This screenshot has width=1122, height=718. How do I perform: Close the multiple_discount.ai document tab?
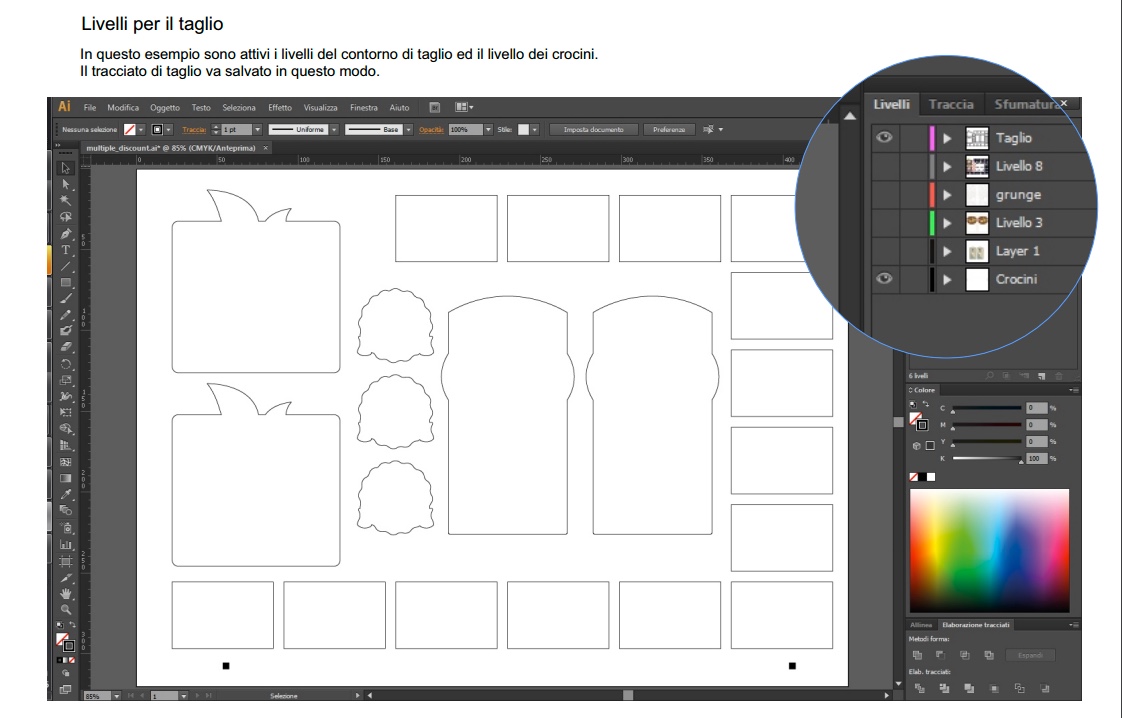point(265,148)
